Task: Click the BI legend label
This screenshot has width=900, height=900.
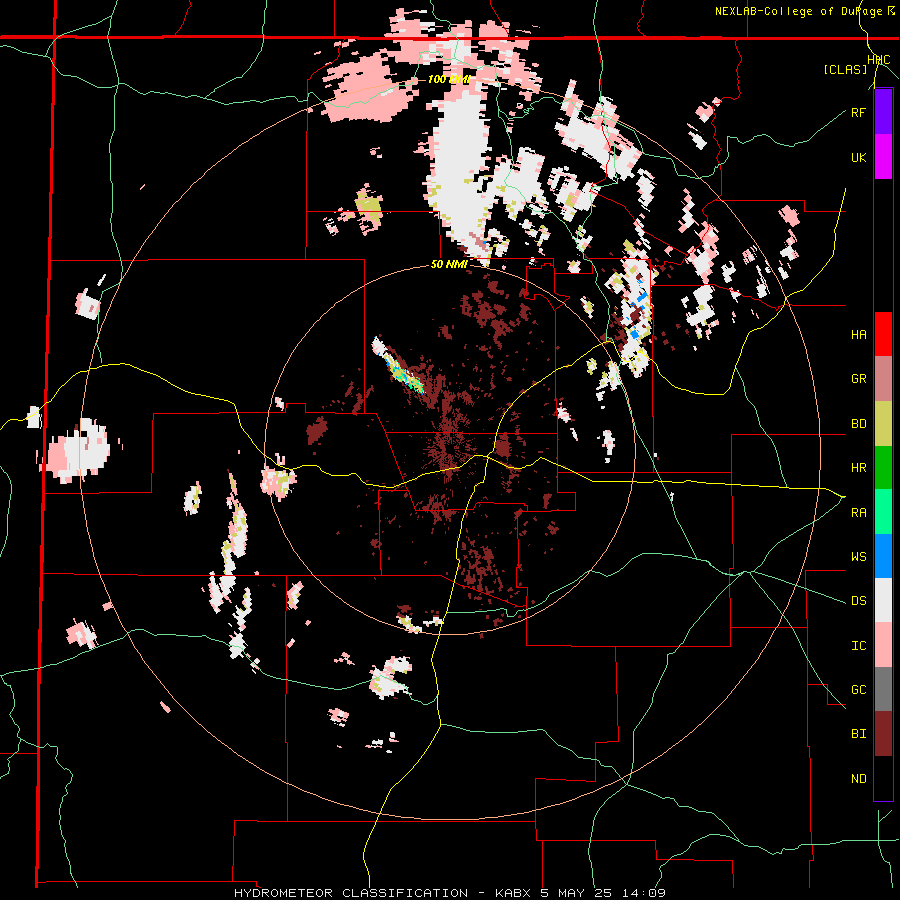Action: [x=858, y=734]
